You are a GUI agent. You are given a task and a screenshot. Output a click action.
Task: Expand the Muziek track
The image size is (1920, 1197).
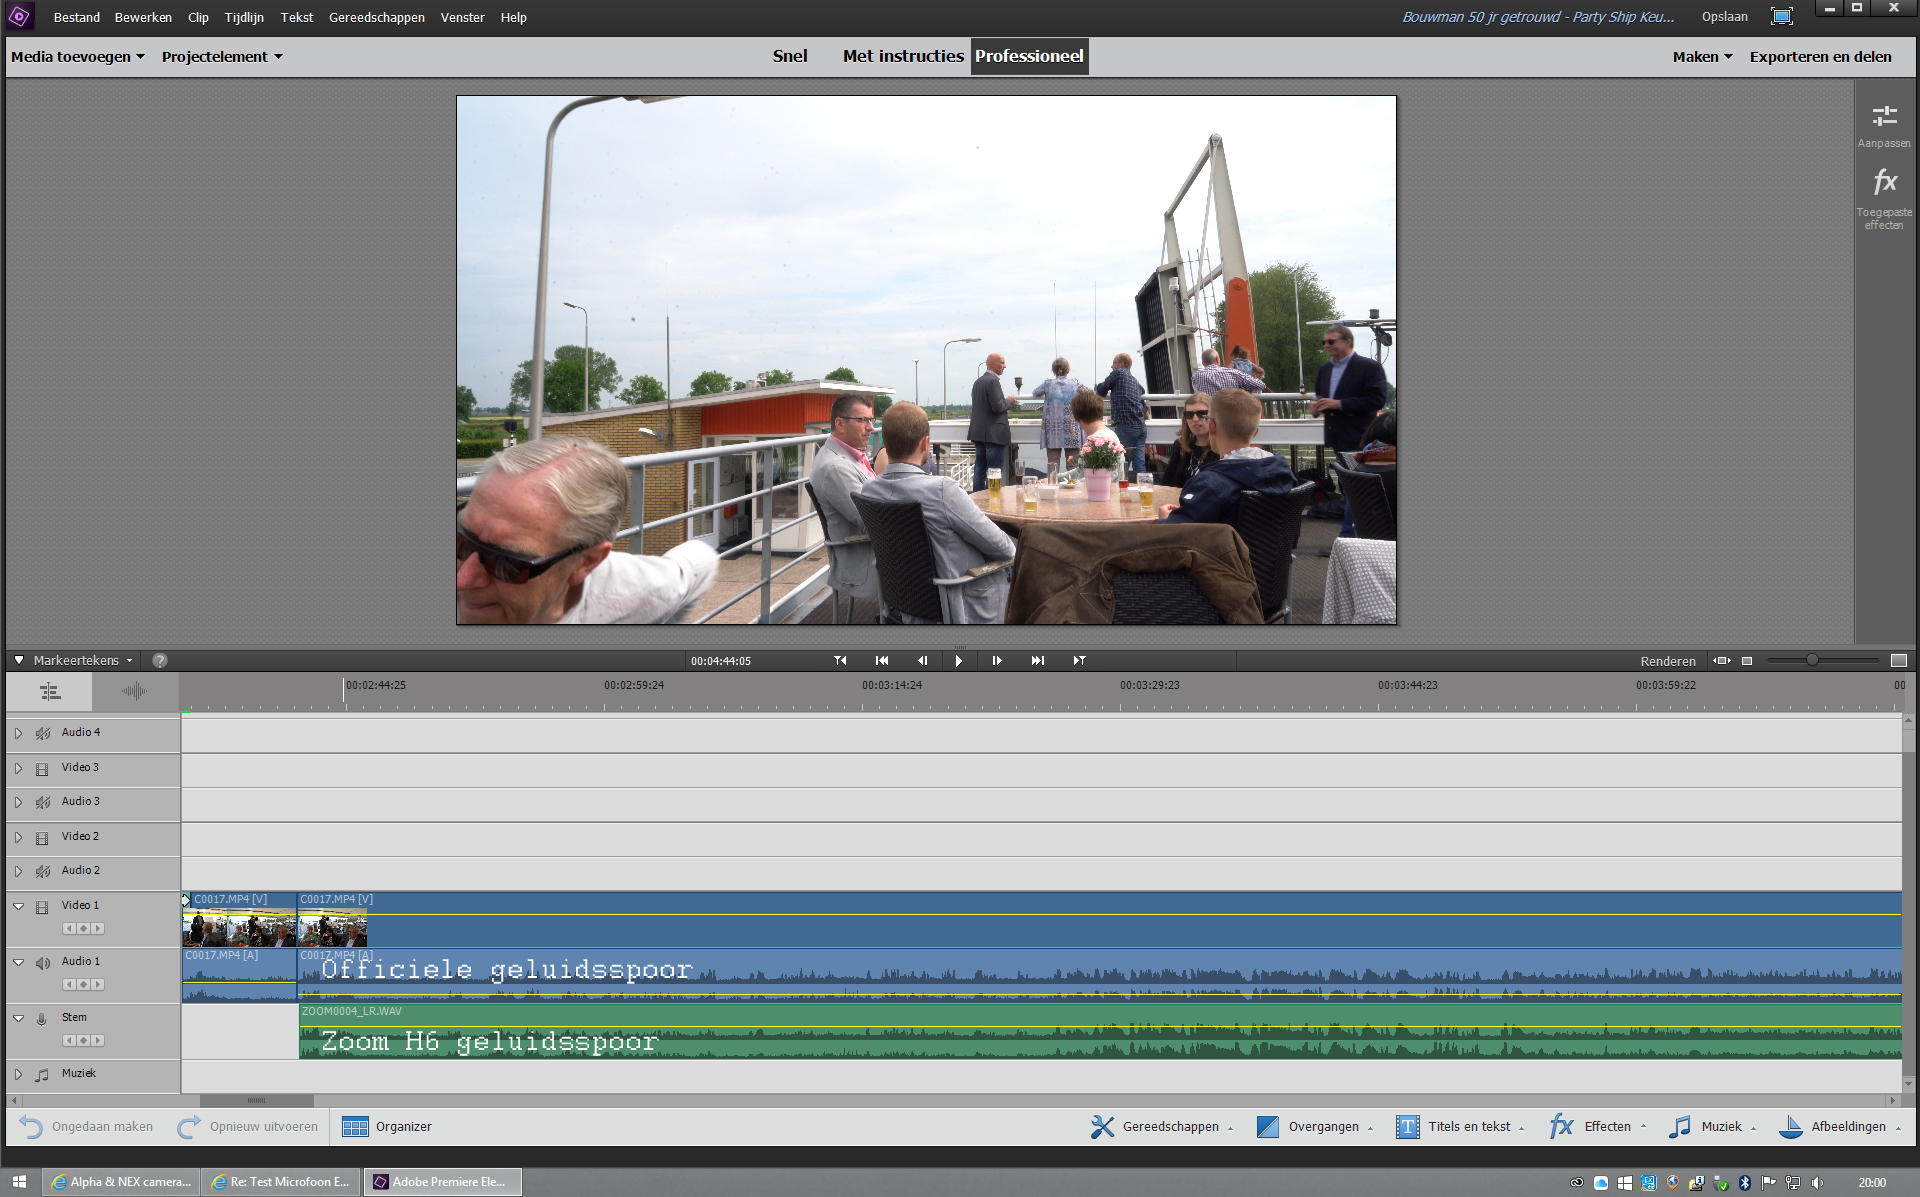pos(18,1074)
